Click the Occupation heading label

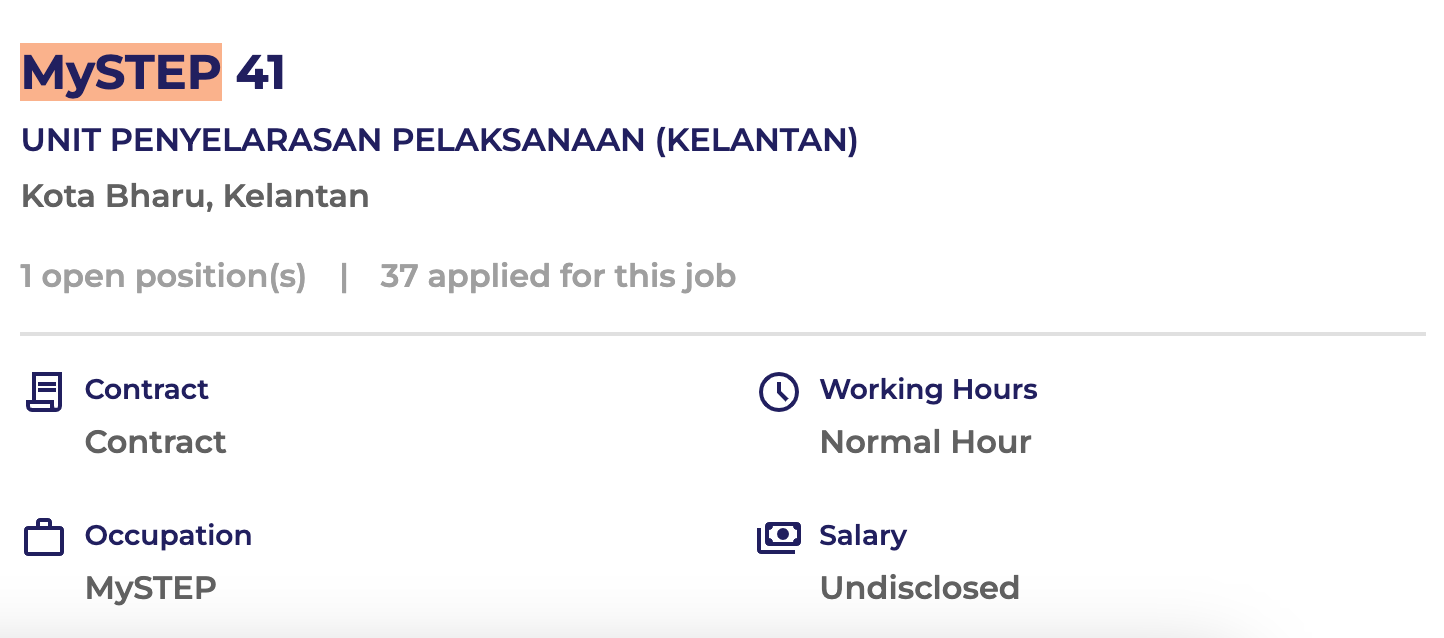pos(168,535)
